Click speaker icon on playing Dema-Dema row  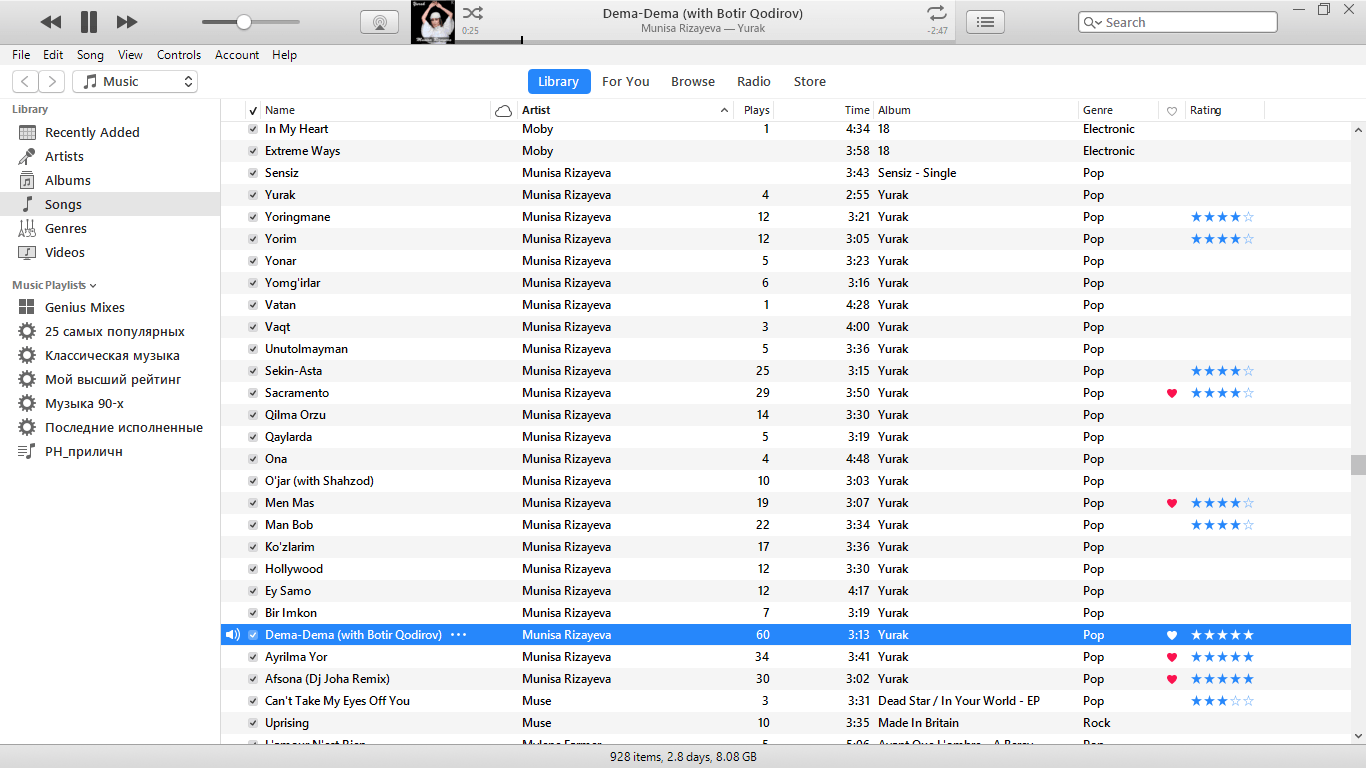(232, 635)
